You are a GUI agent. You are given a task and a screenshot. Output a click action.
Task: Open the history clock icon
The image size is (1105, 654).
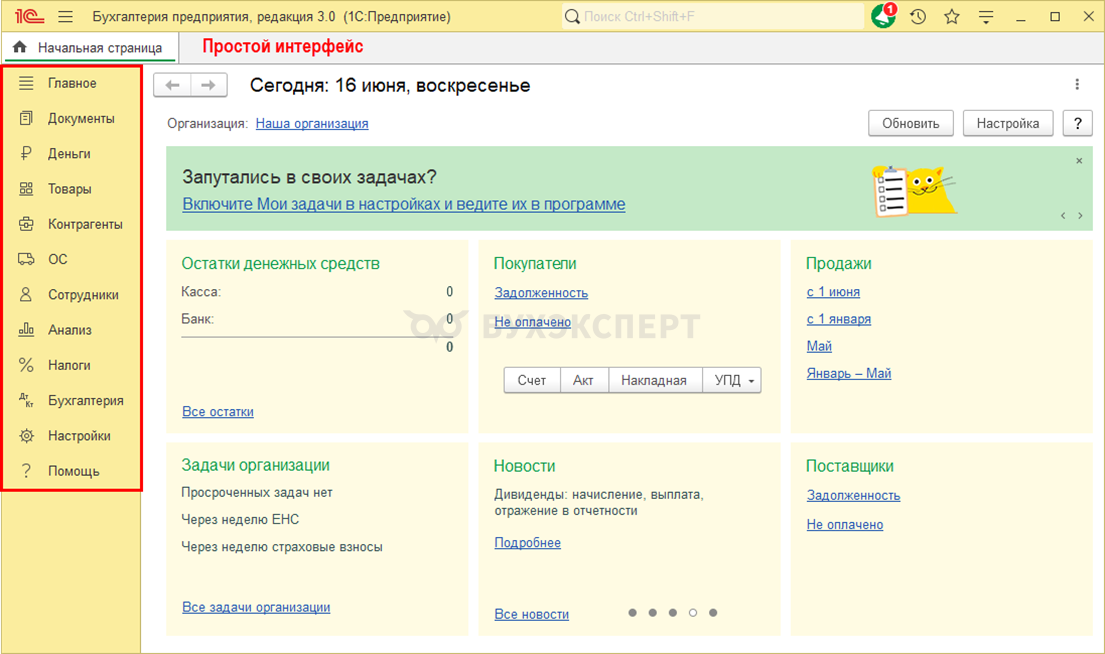click(x=918, y=16)
